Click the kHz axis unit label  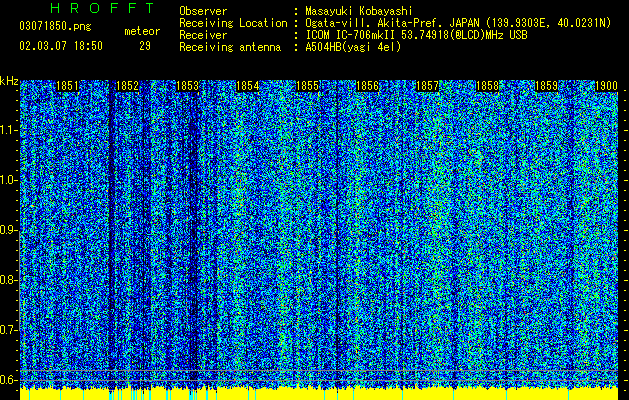point(9,81)
